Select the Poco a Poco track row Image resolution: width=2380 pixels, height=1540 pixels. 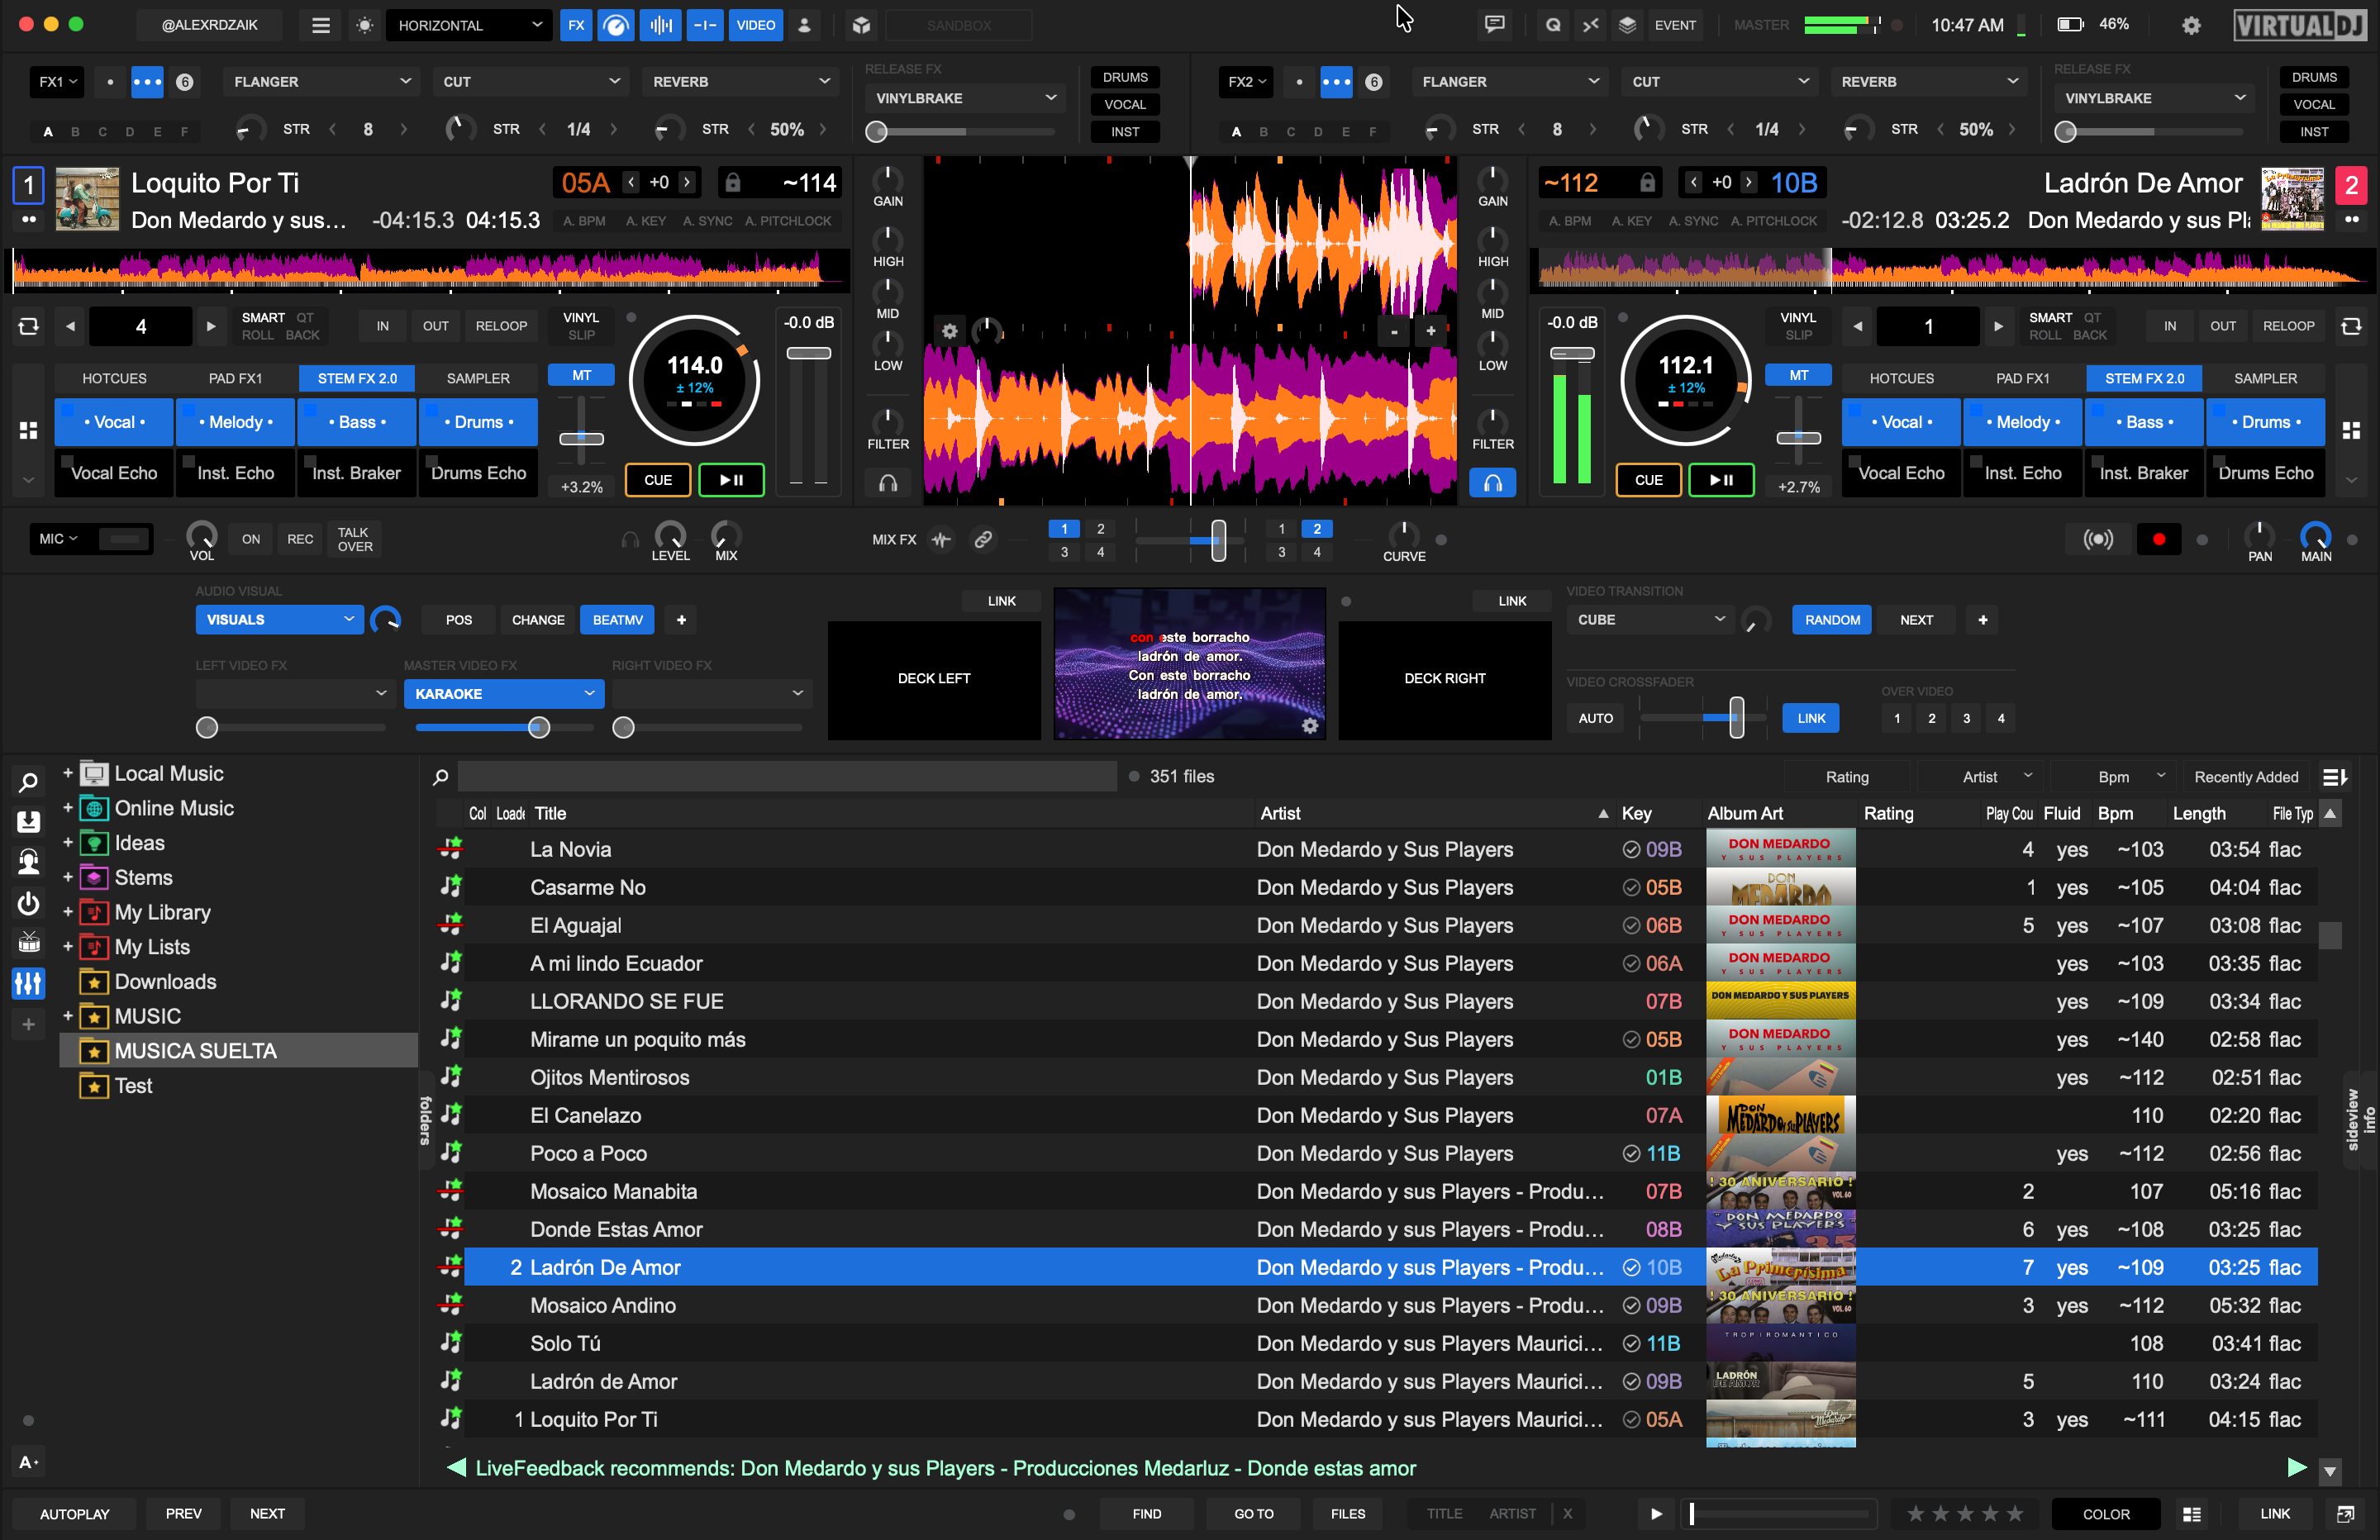click(588, 1154)
